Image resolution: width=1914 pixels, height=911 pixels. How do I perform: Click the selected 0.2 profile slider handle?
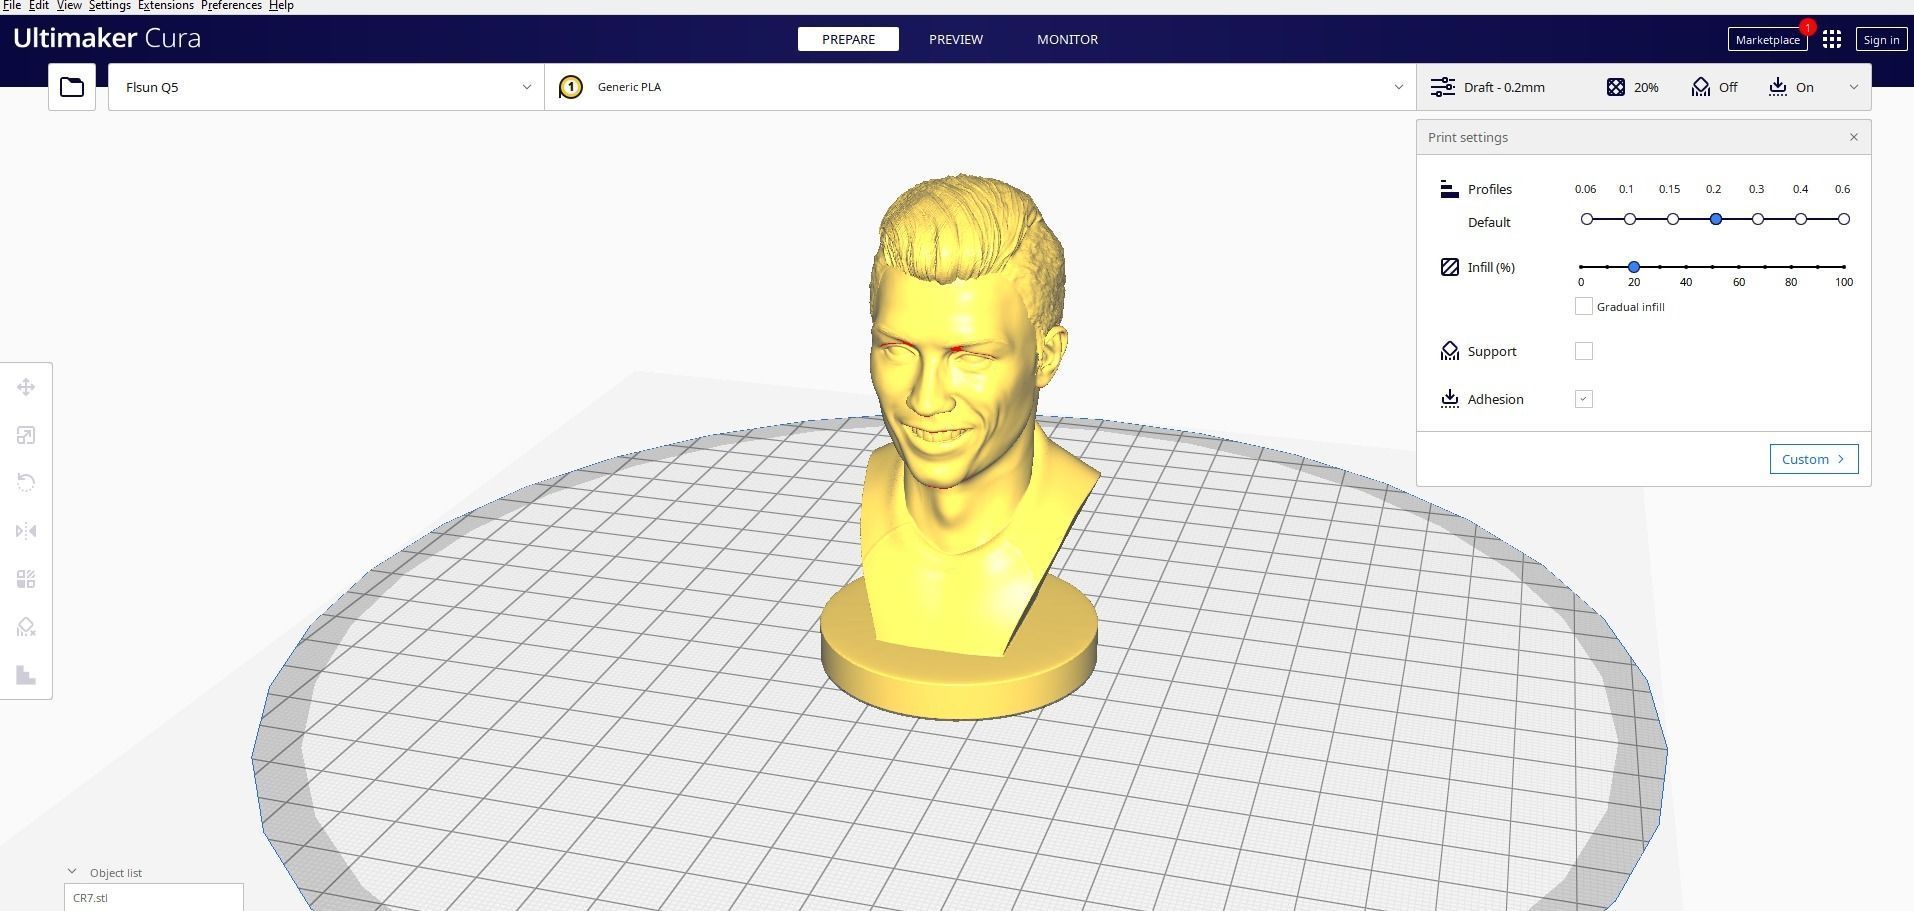coord(1716,219)
